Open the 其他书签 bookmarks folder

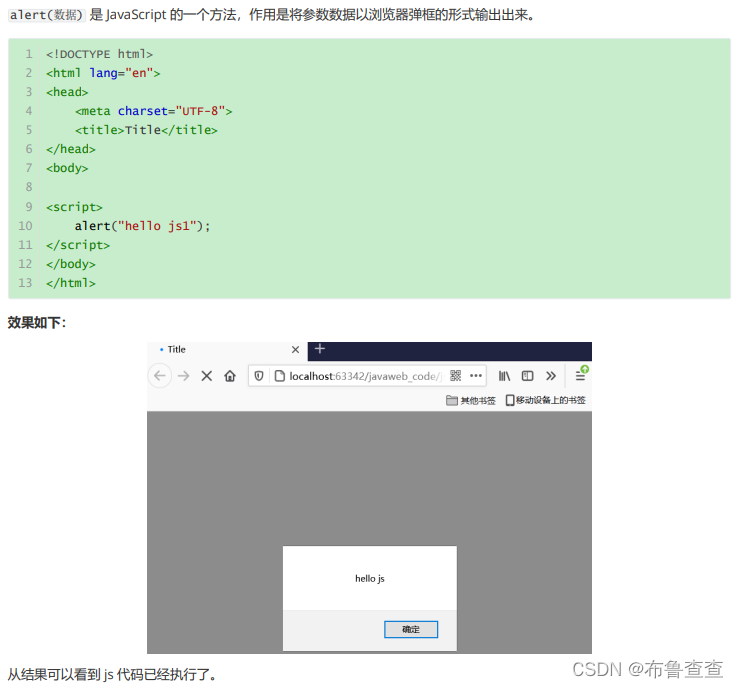[x=471, y=400]
